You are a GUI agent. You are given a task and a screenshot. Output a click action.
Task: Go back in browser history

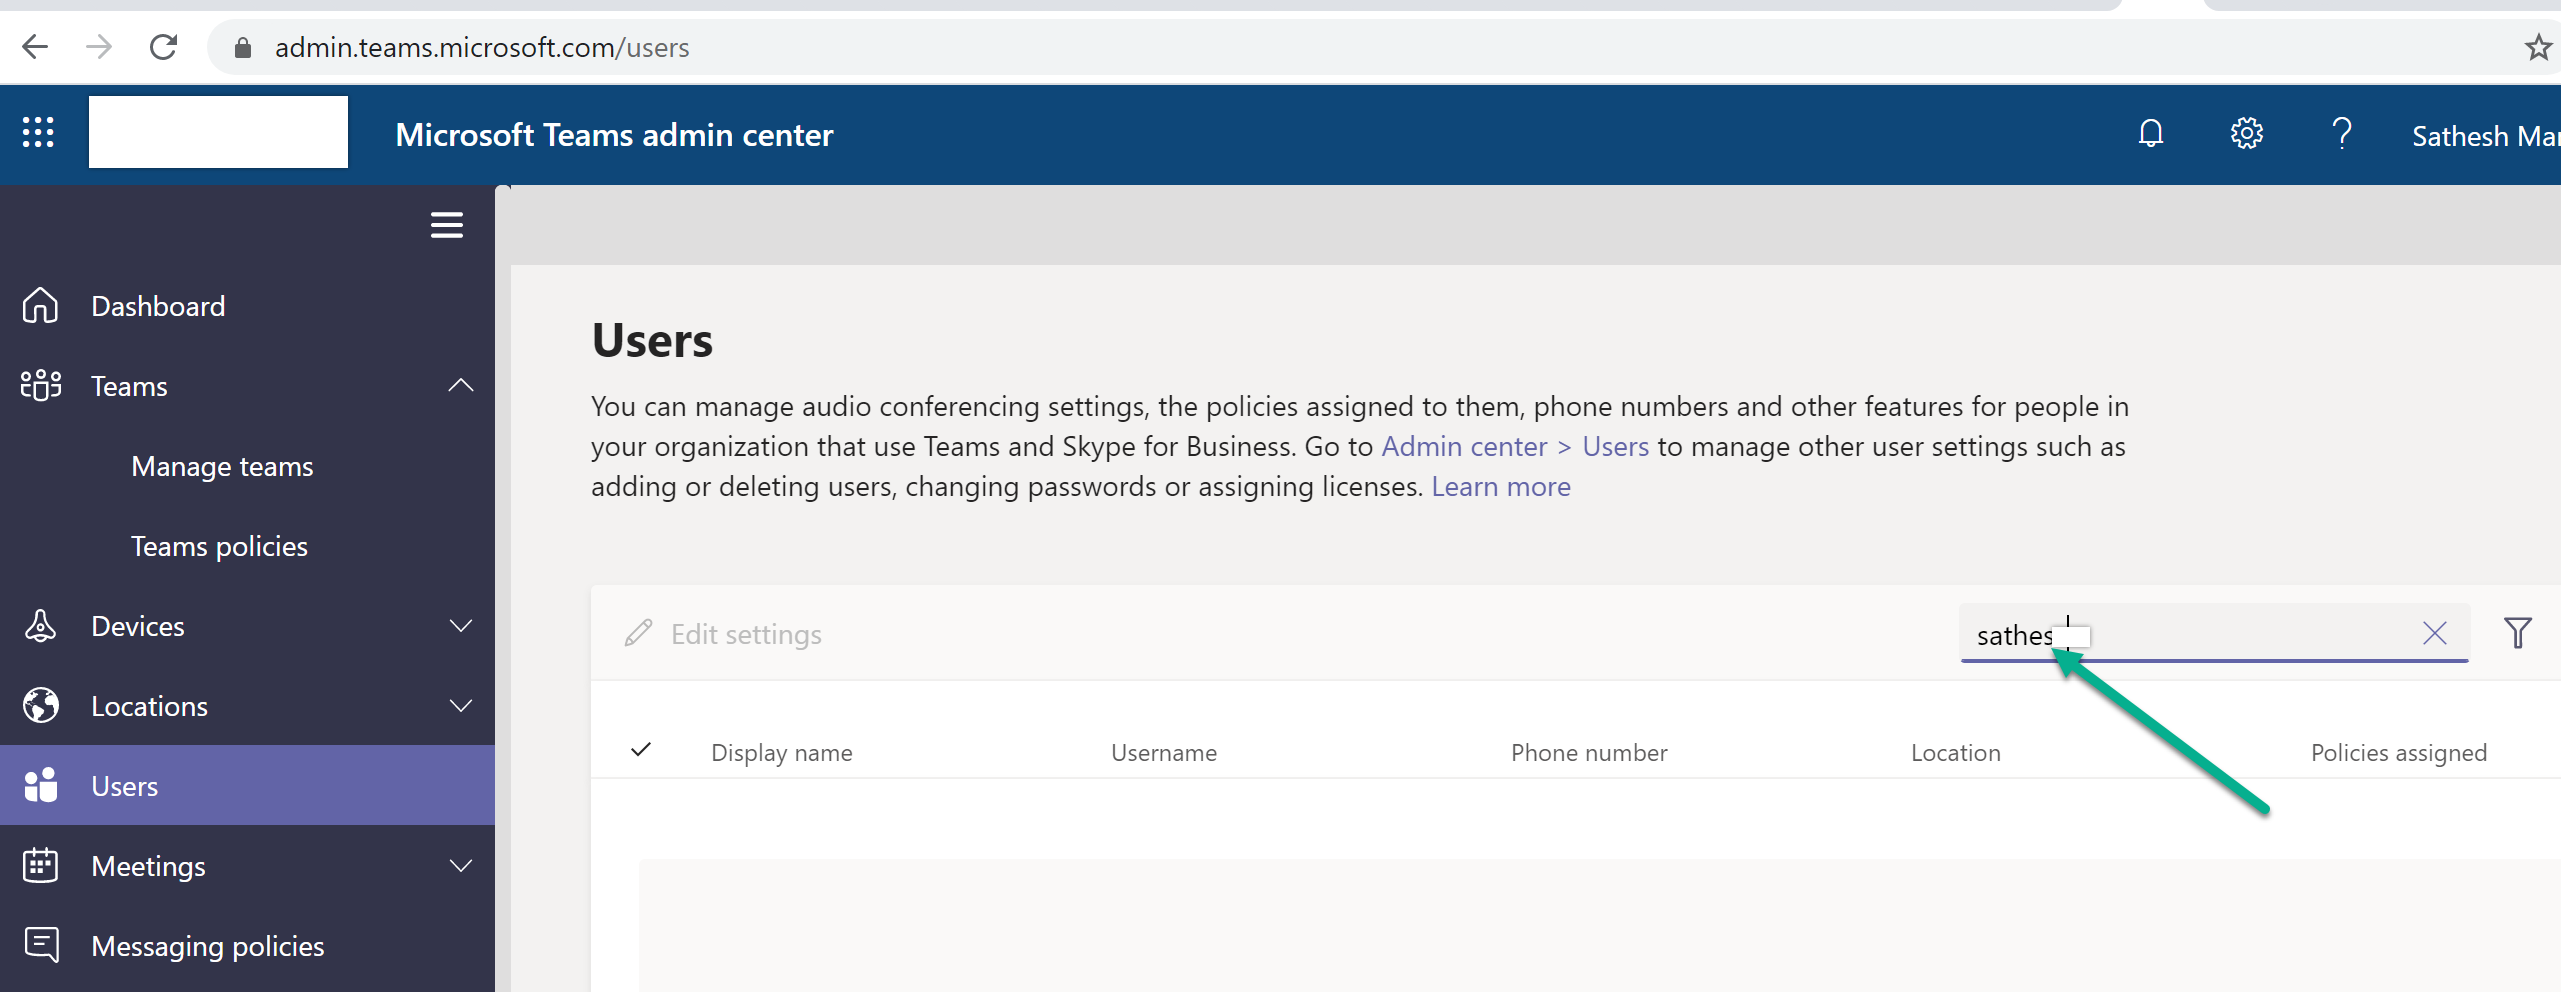click(35, 47)
